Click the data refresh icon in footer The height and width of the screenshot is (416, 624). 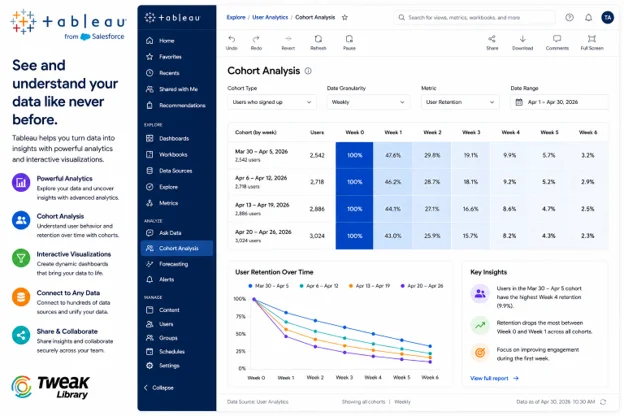click(x=603, y=402)
